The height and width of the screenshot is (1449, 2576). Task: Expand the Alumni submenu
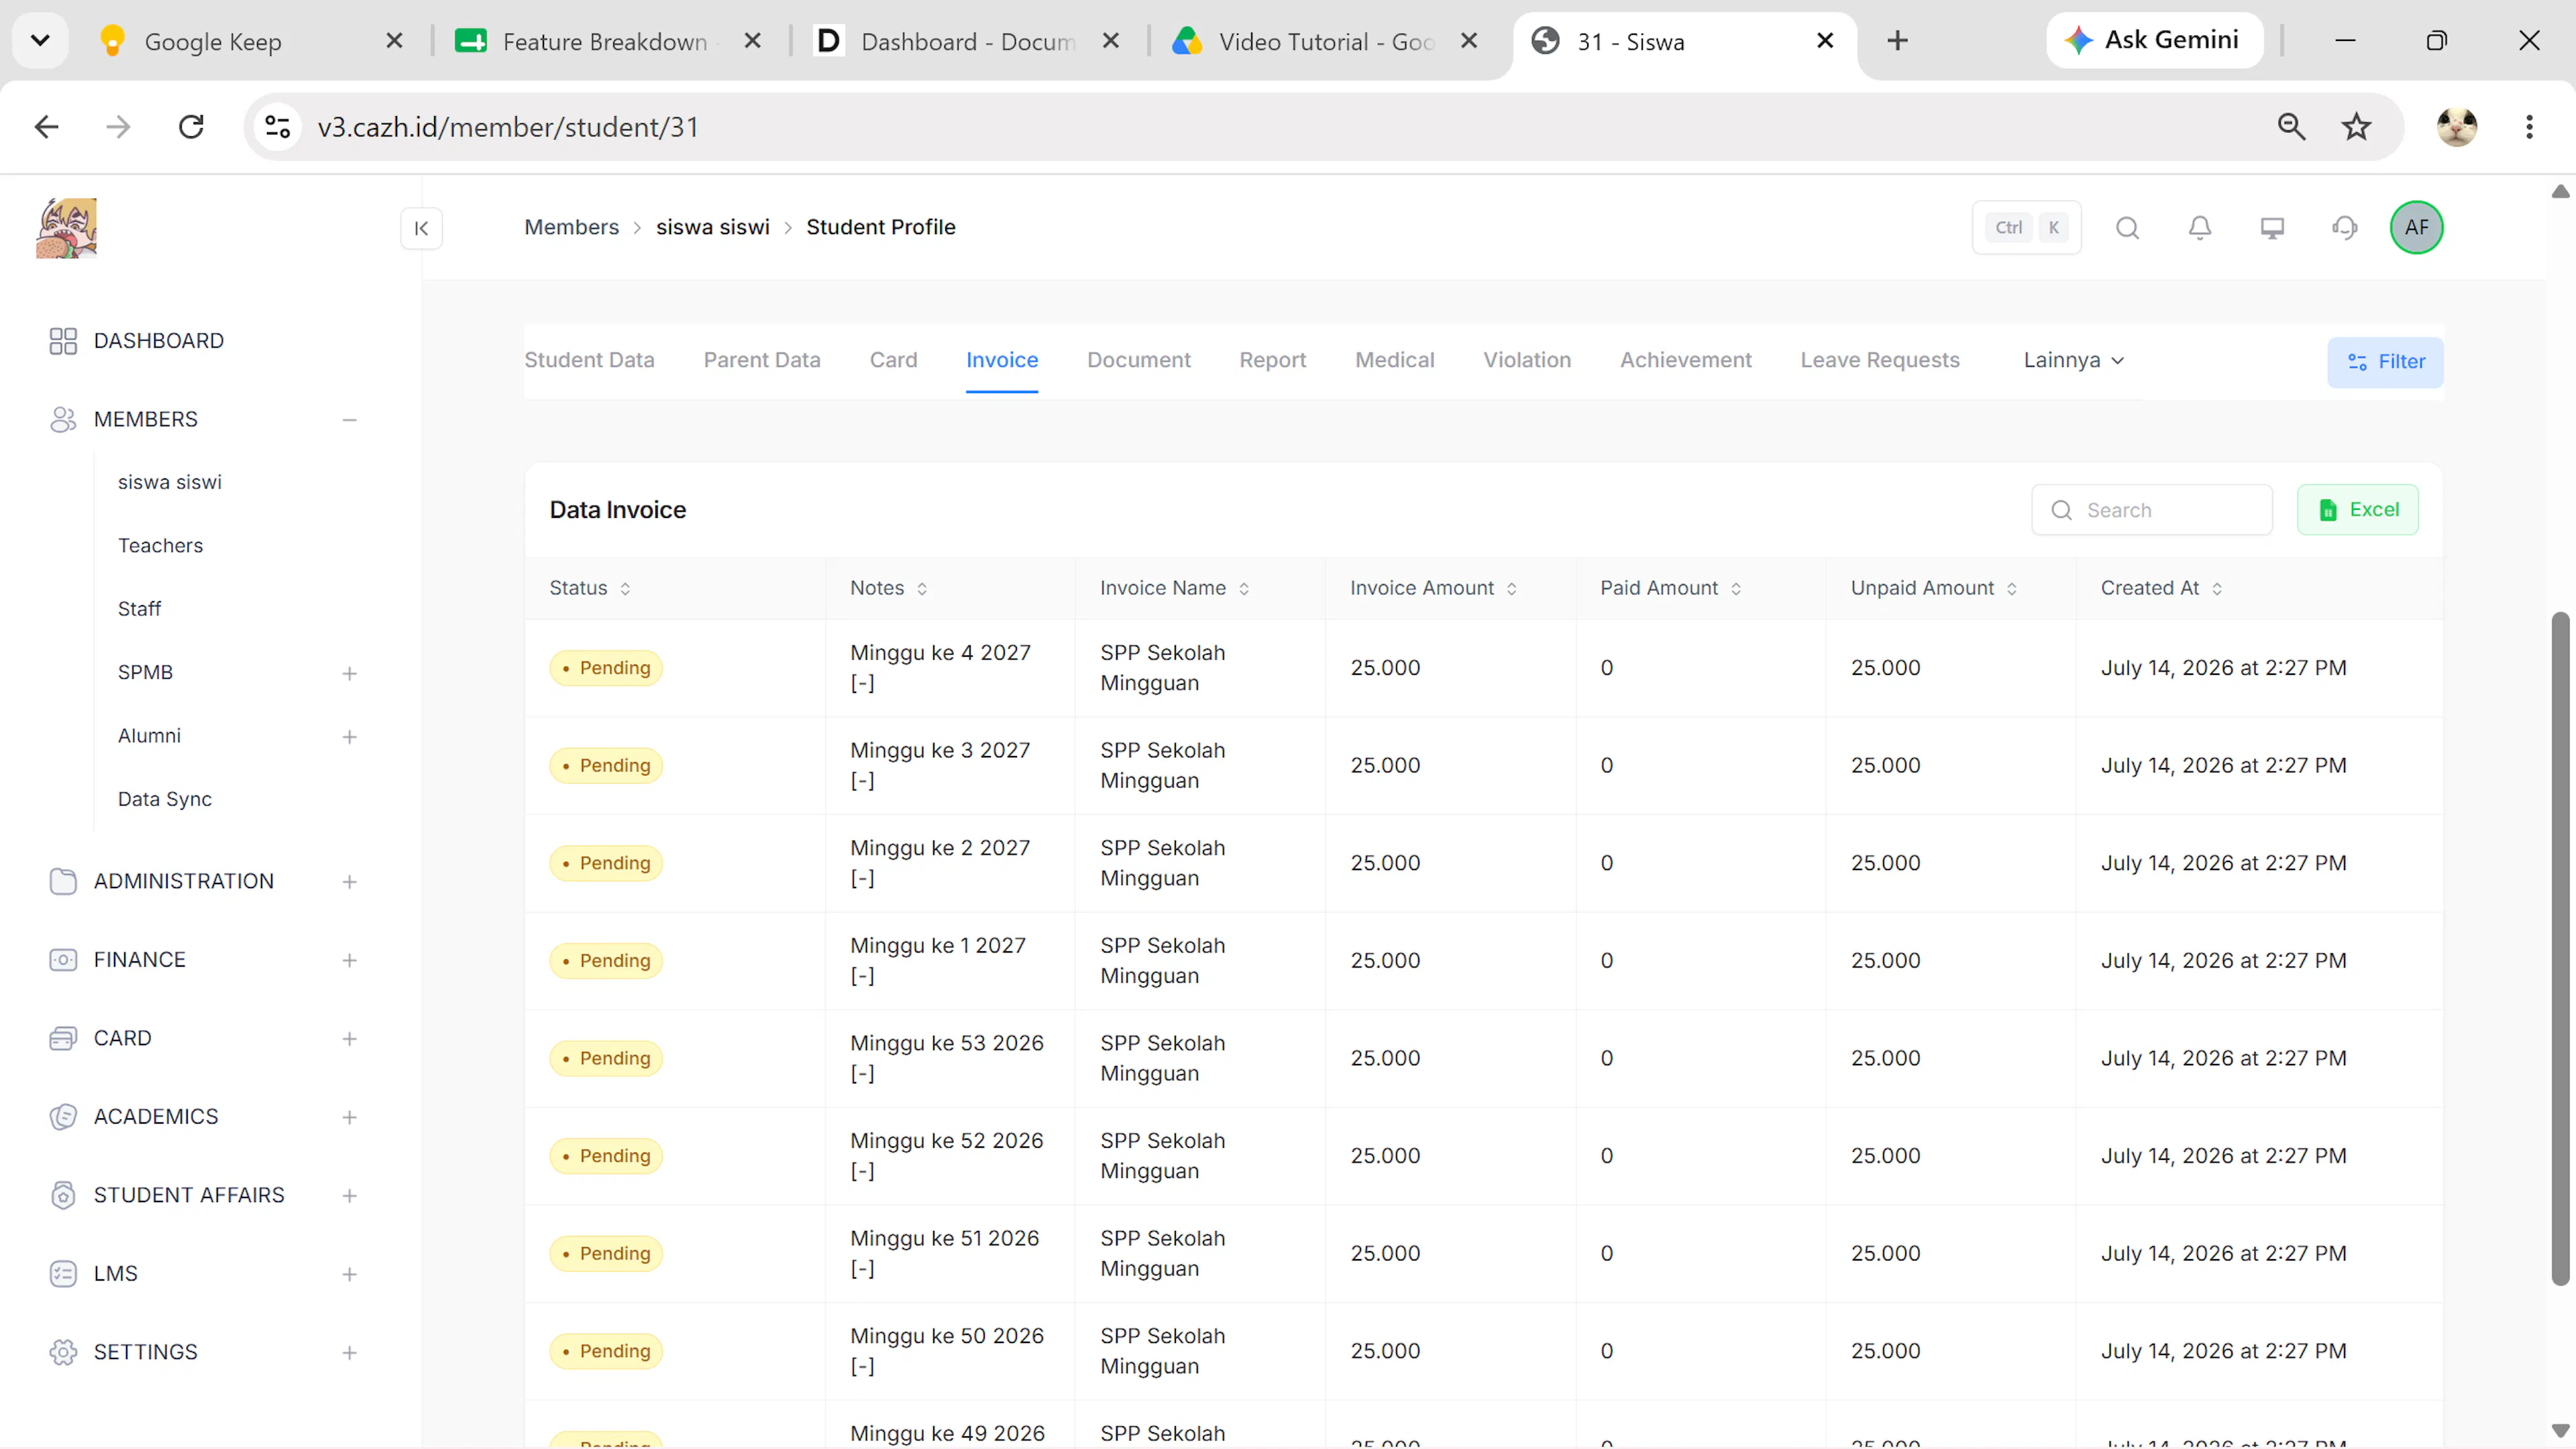[349, 737]
